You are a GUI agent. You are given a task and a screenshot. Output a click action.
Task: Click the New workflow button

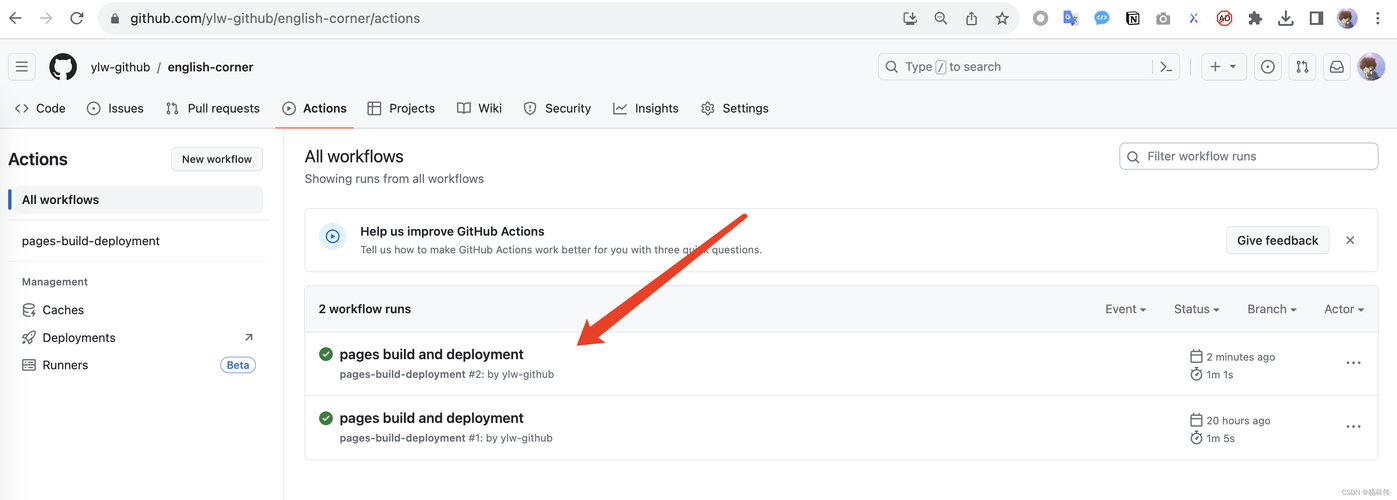point(217,159)
